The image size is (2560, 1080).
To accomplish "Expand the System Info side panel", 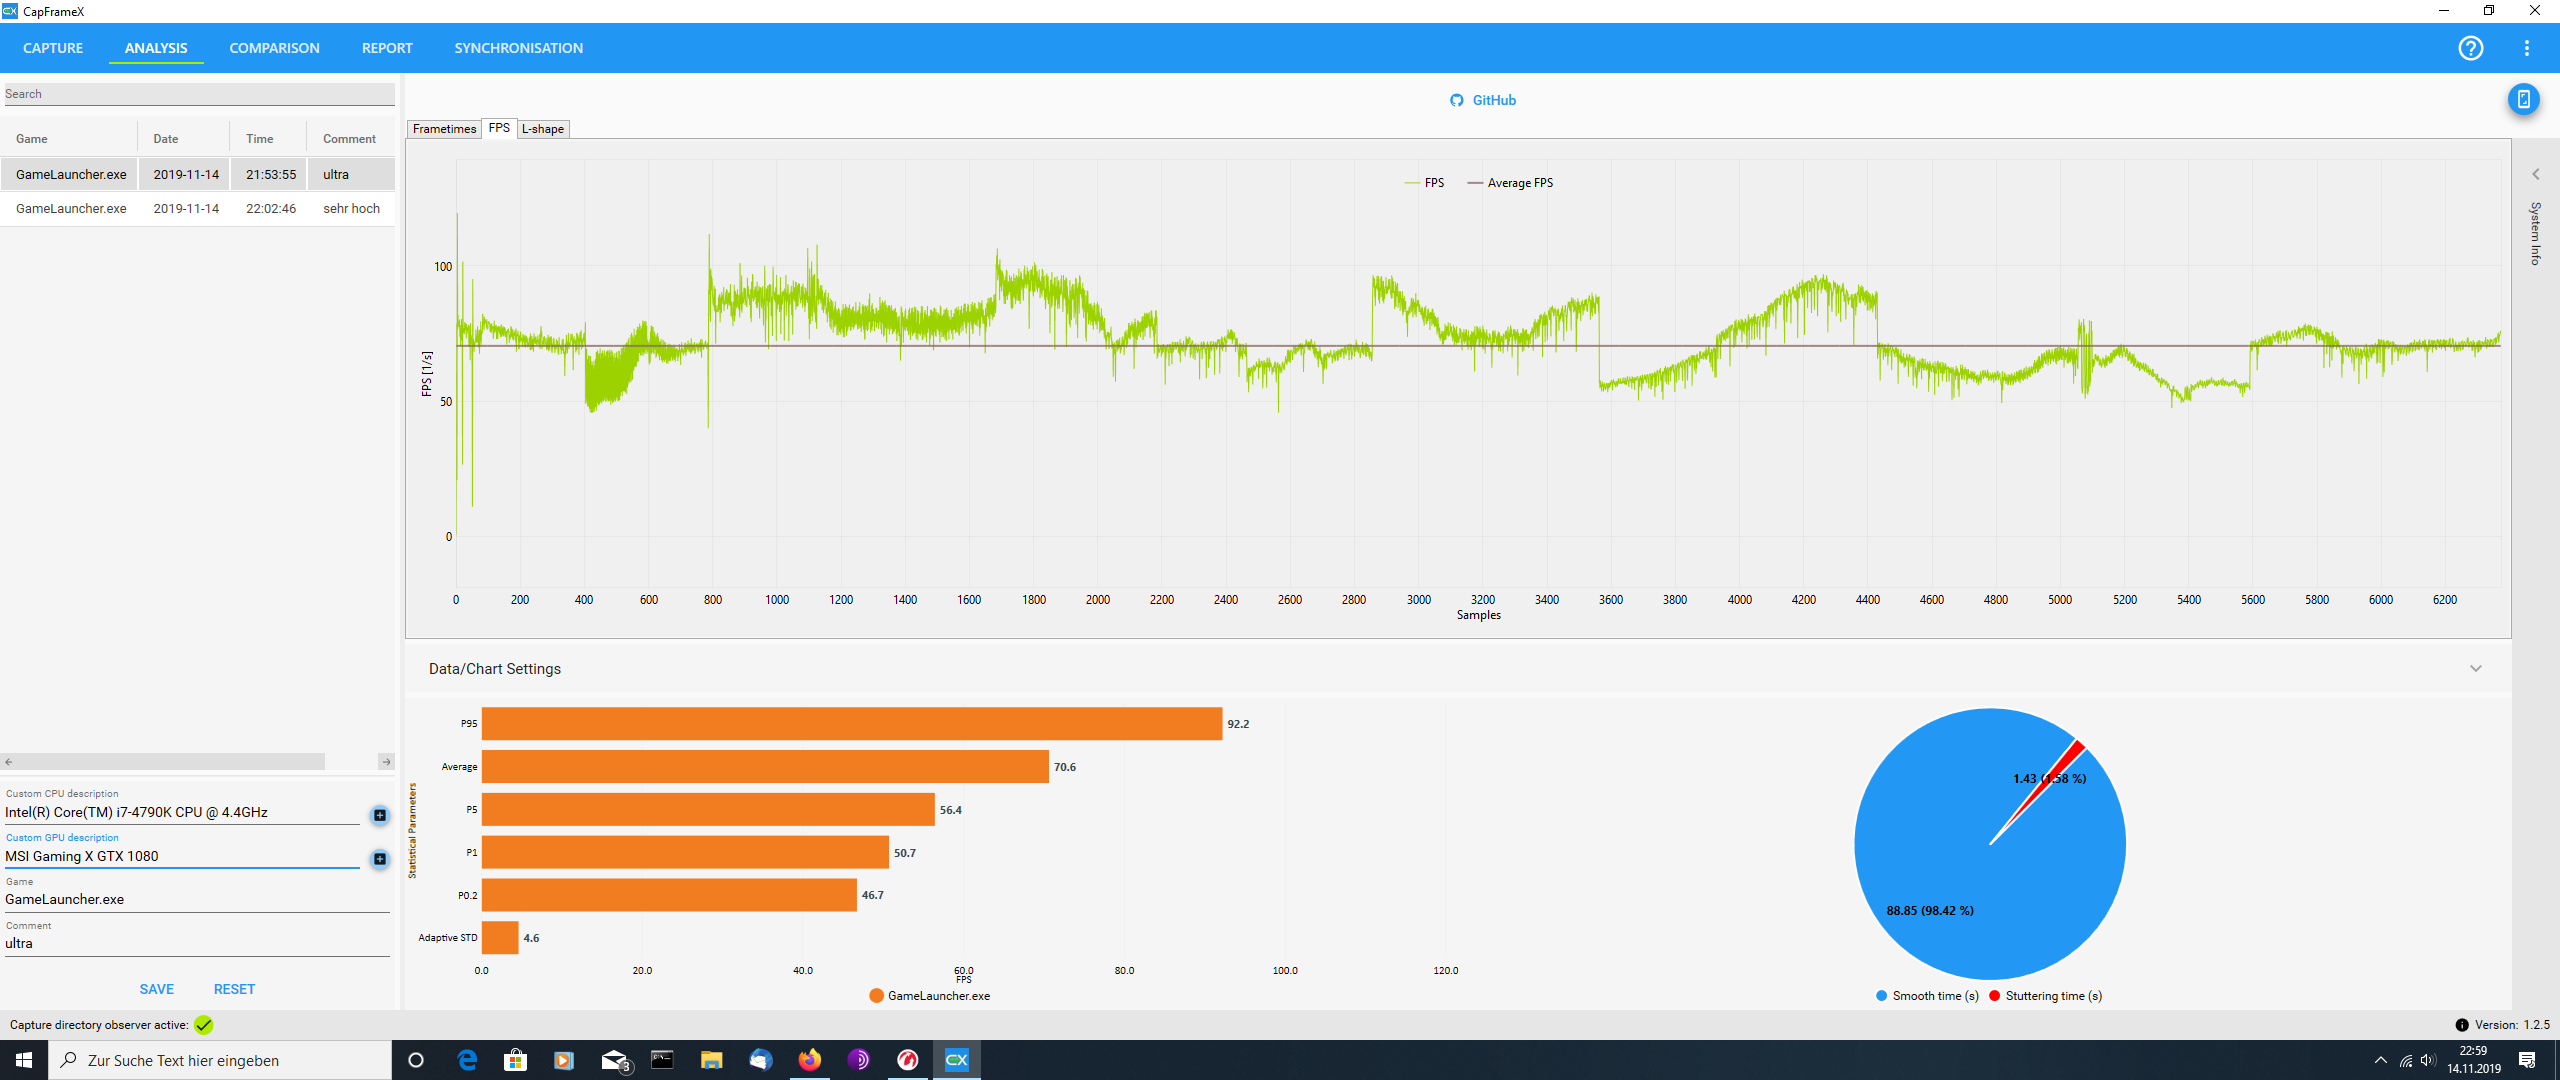I will 2535,175.
